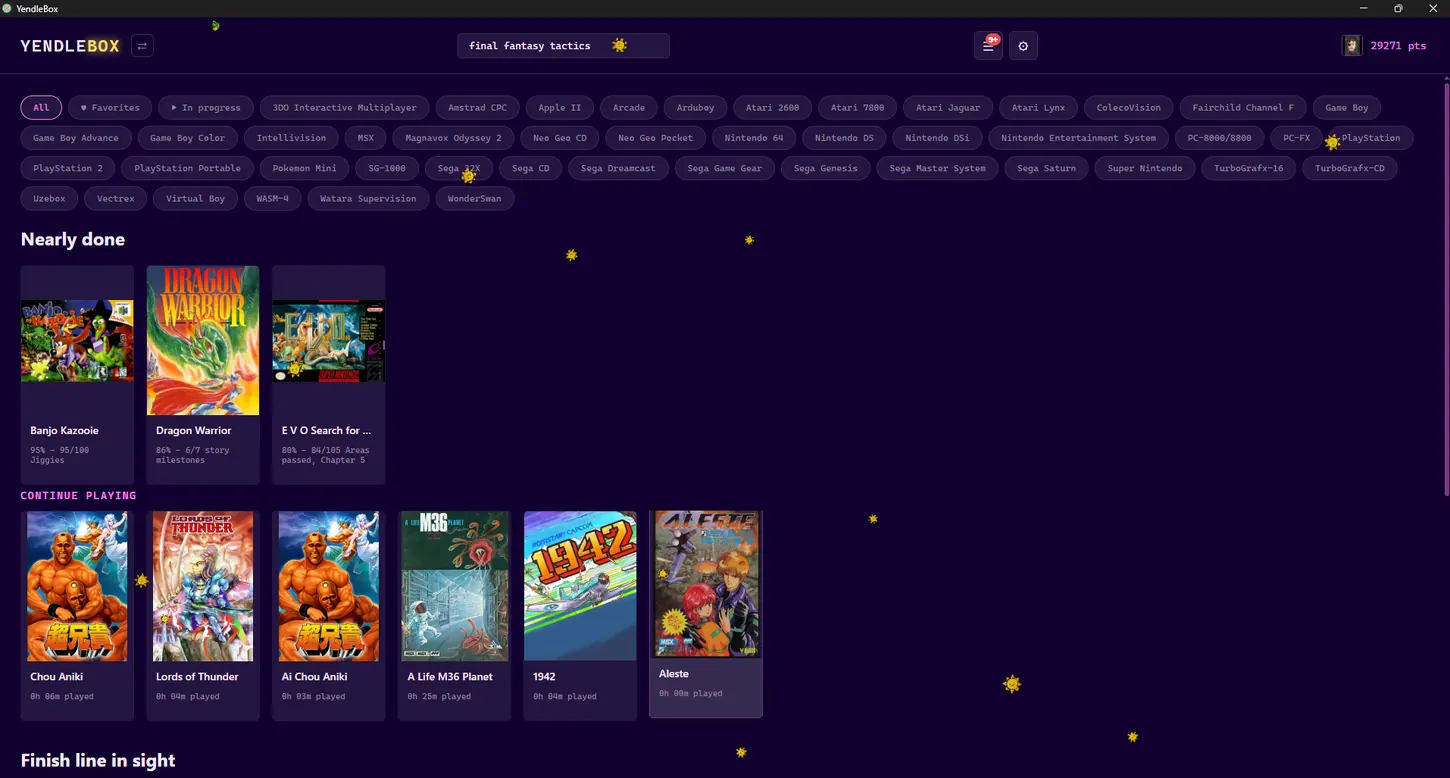Show Nintendo 64 games

point(754,138)
